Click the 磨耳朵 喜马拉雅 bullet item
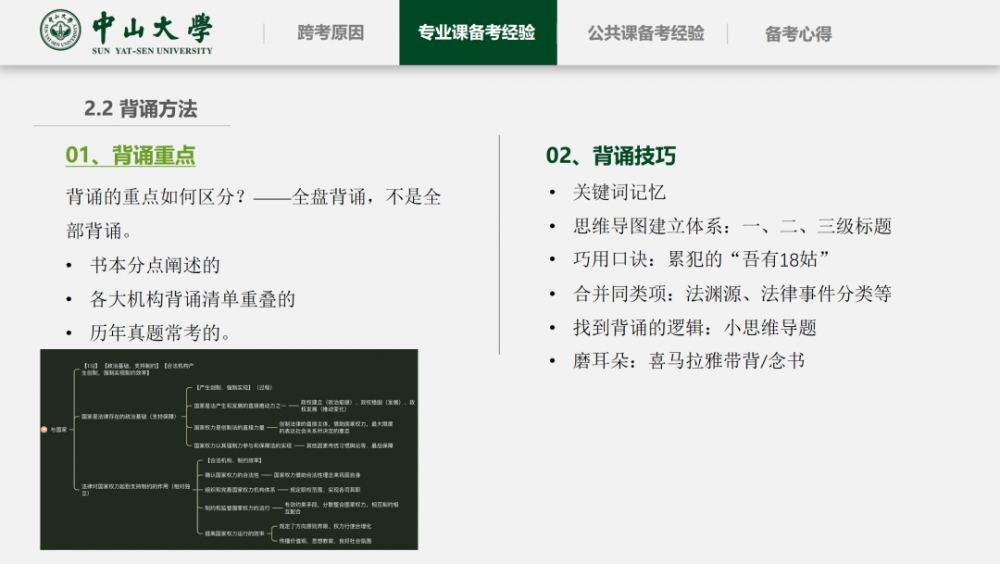 (687, 361)
